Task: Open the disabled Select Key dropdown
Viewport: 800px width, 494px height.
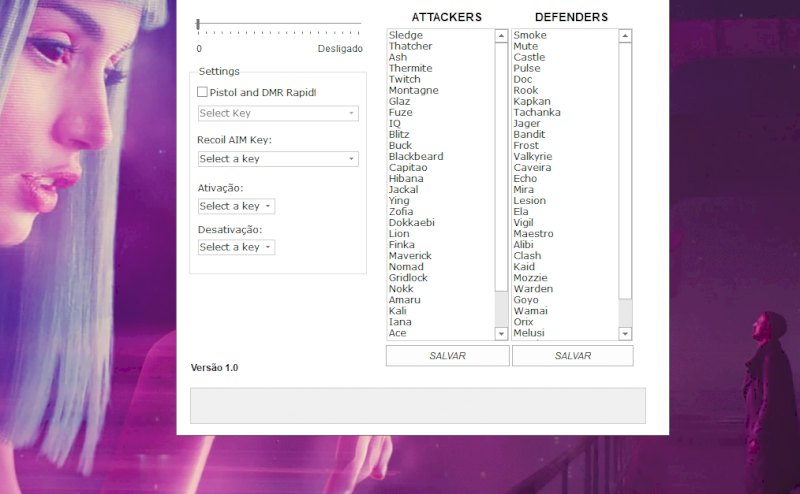Action: point(278,113)
